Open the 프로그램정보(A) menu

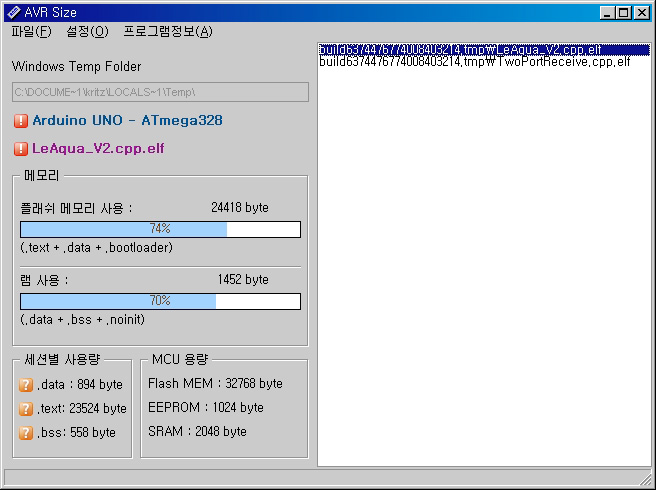(x=167, y=31)
